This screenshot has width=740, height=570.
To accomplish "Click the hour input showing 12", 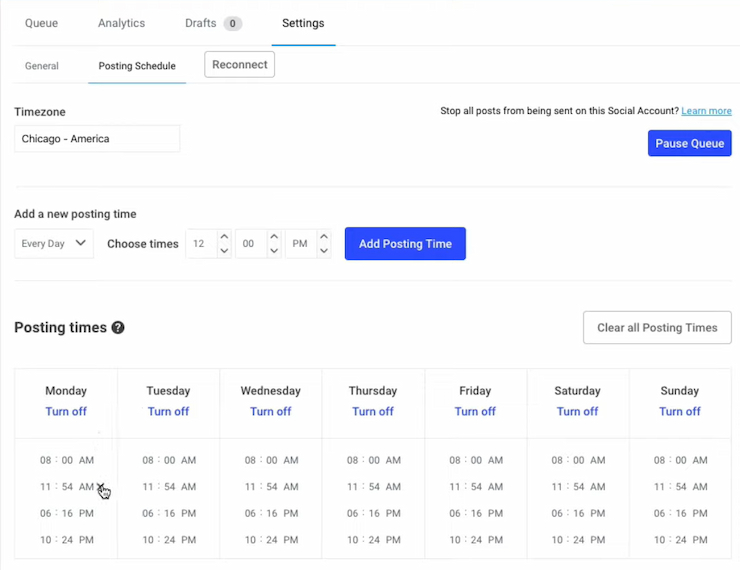I will tap(202, 243).
